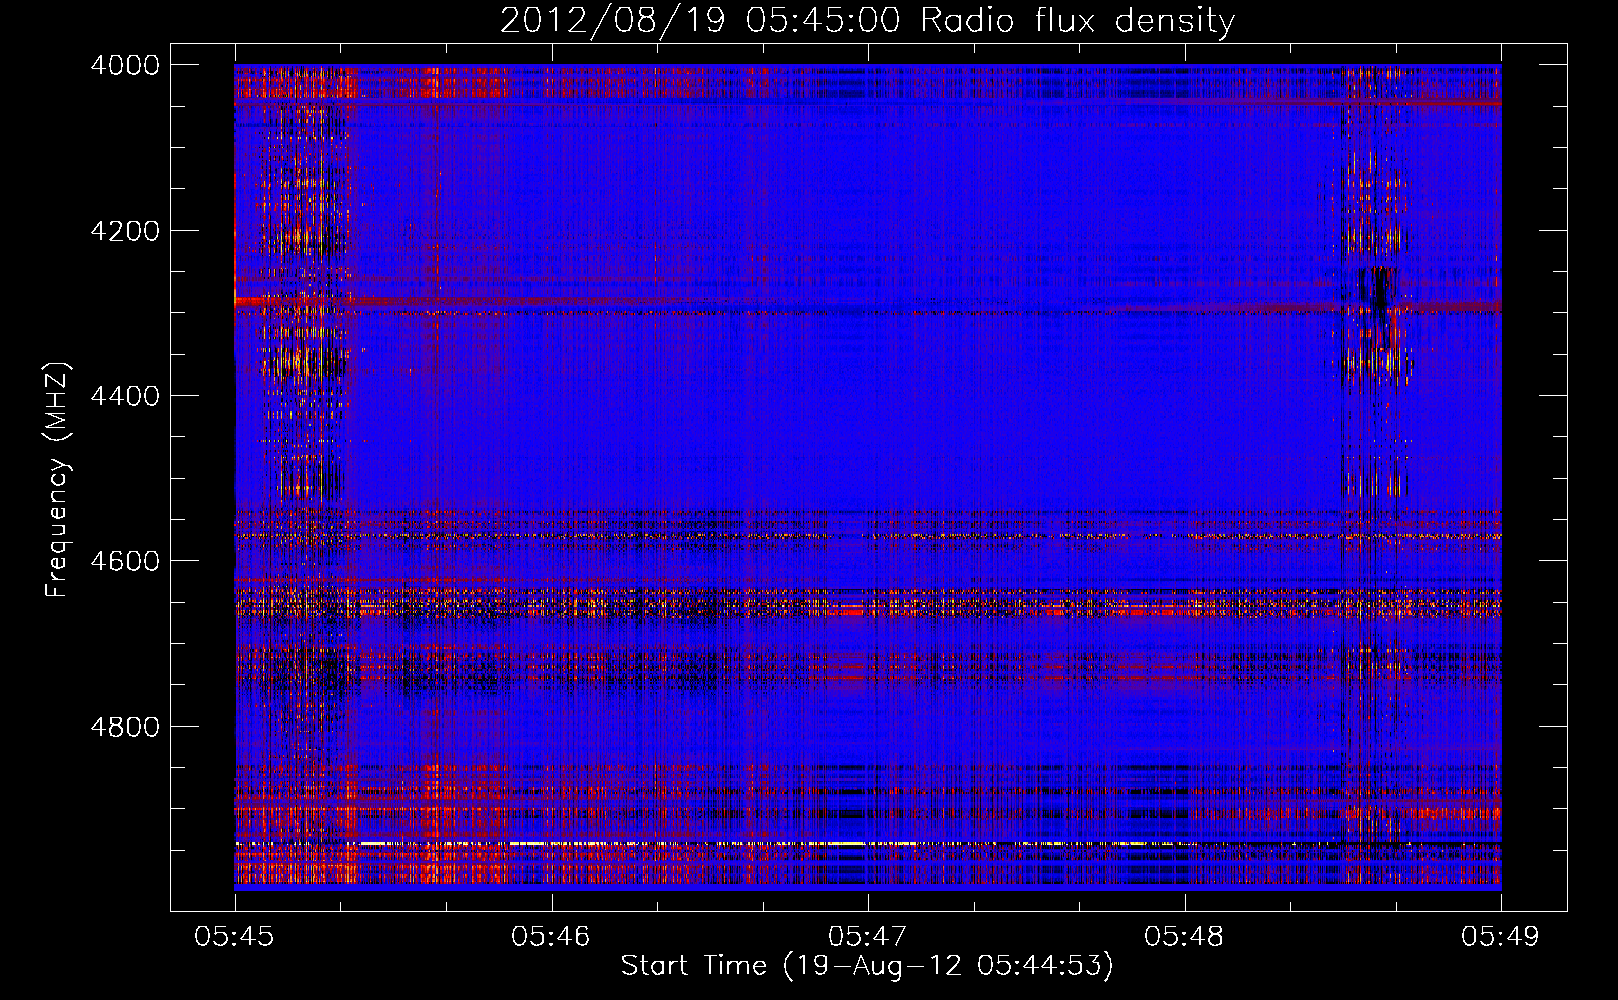Click the 4200 frequency tick label
Screen dimensions: 1618x1000
point(125,231)
